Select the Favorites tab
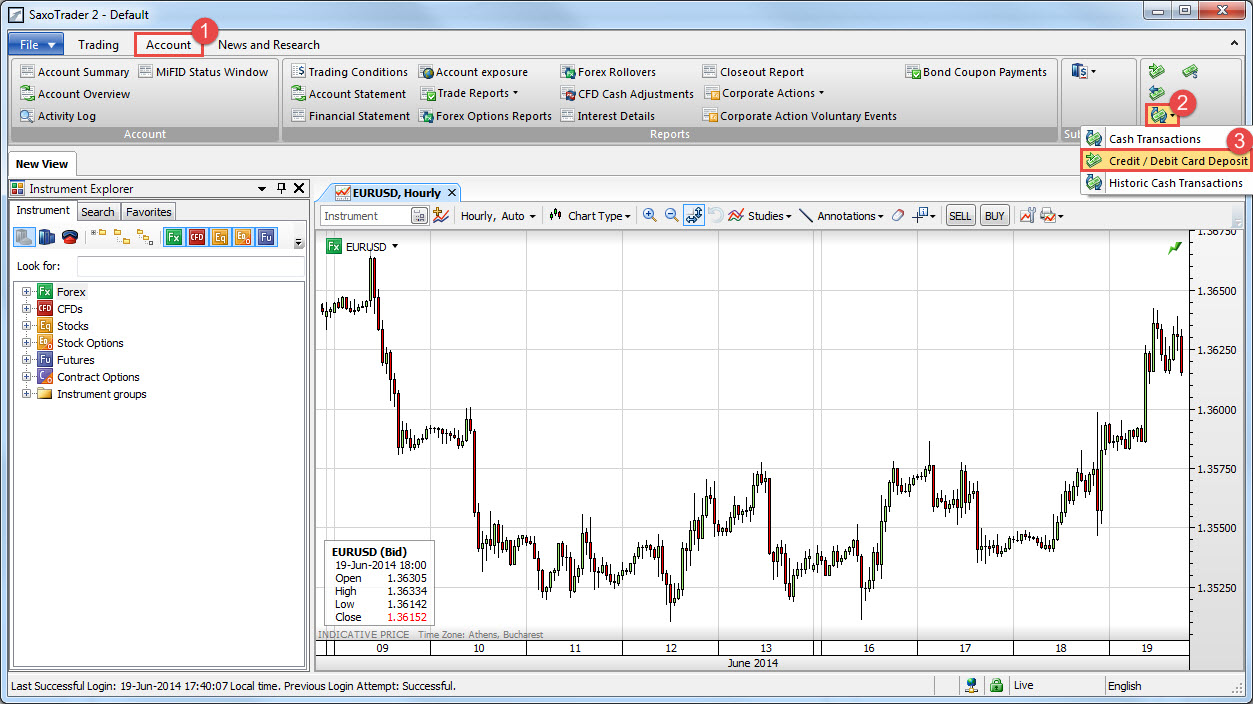 148,211
